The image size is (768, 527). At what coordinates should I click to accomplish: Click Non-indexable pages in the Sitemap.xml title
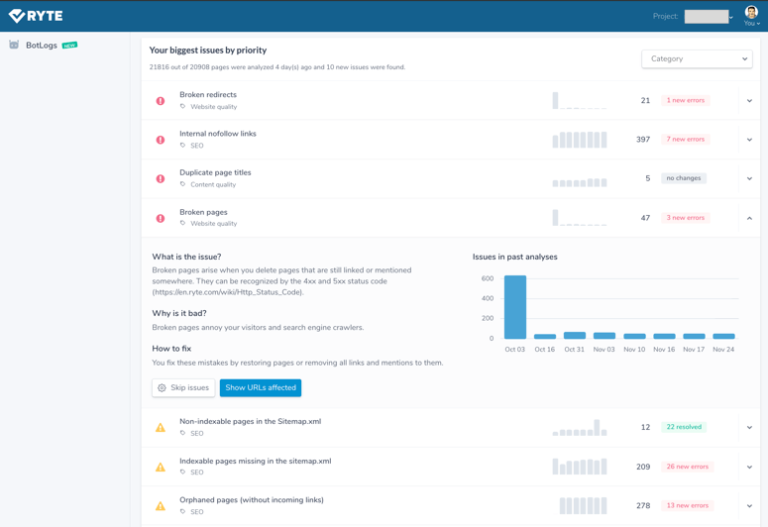click(x=250, y=421)
